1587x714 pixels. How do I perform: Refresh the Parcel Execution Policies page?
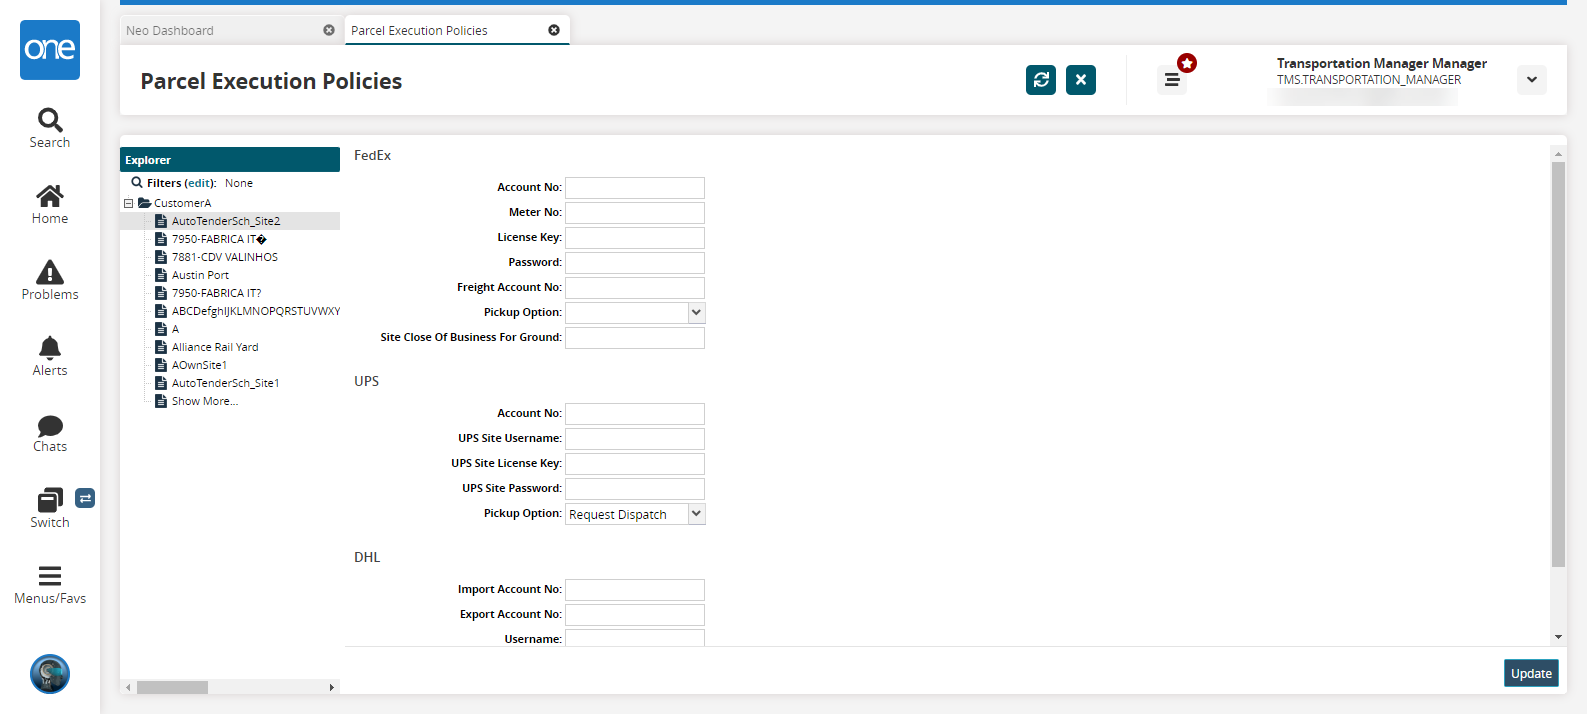(1041, 80)
